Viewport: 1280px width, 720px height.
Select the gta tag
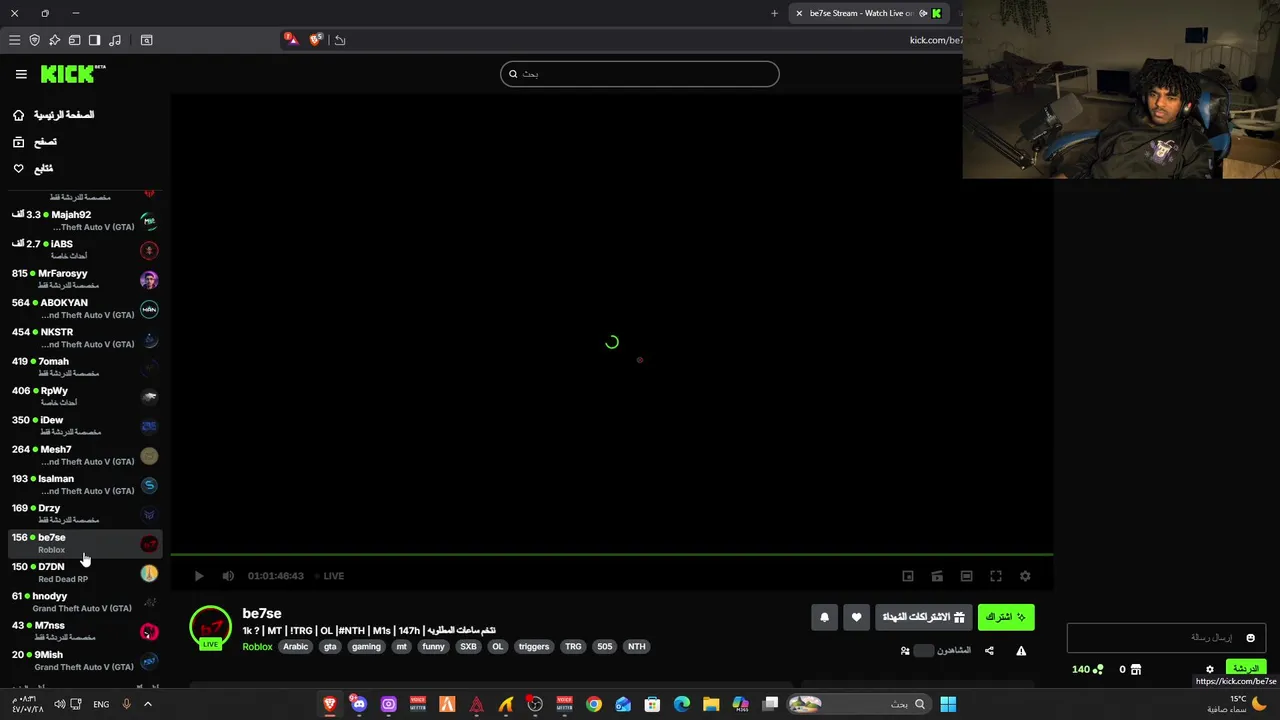[x=330, y=647]
